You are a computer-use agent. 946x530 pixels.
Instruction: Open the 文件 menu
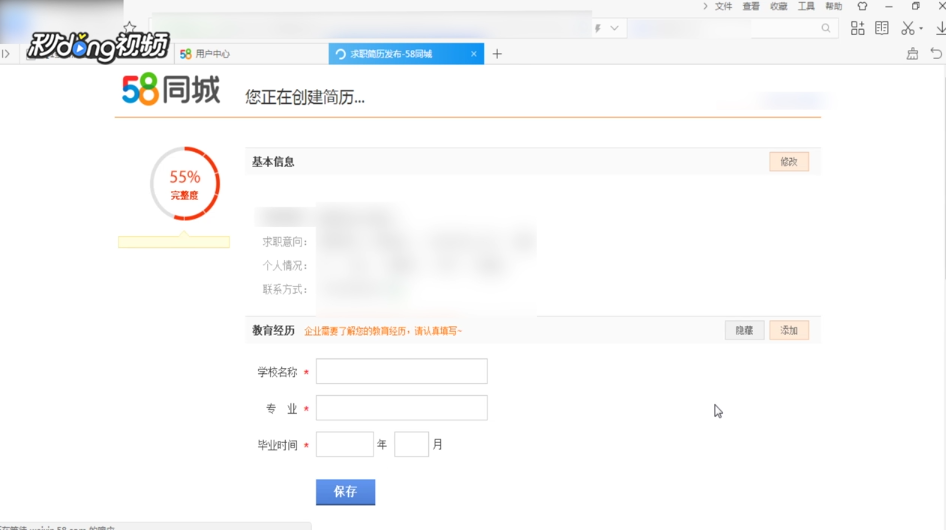point(723,6)
